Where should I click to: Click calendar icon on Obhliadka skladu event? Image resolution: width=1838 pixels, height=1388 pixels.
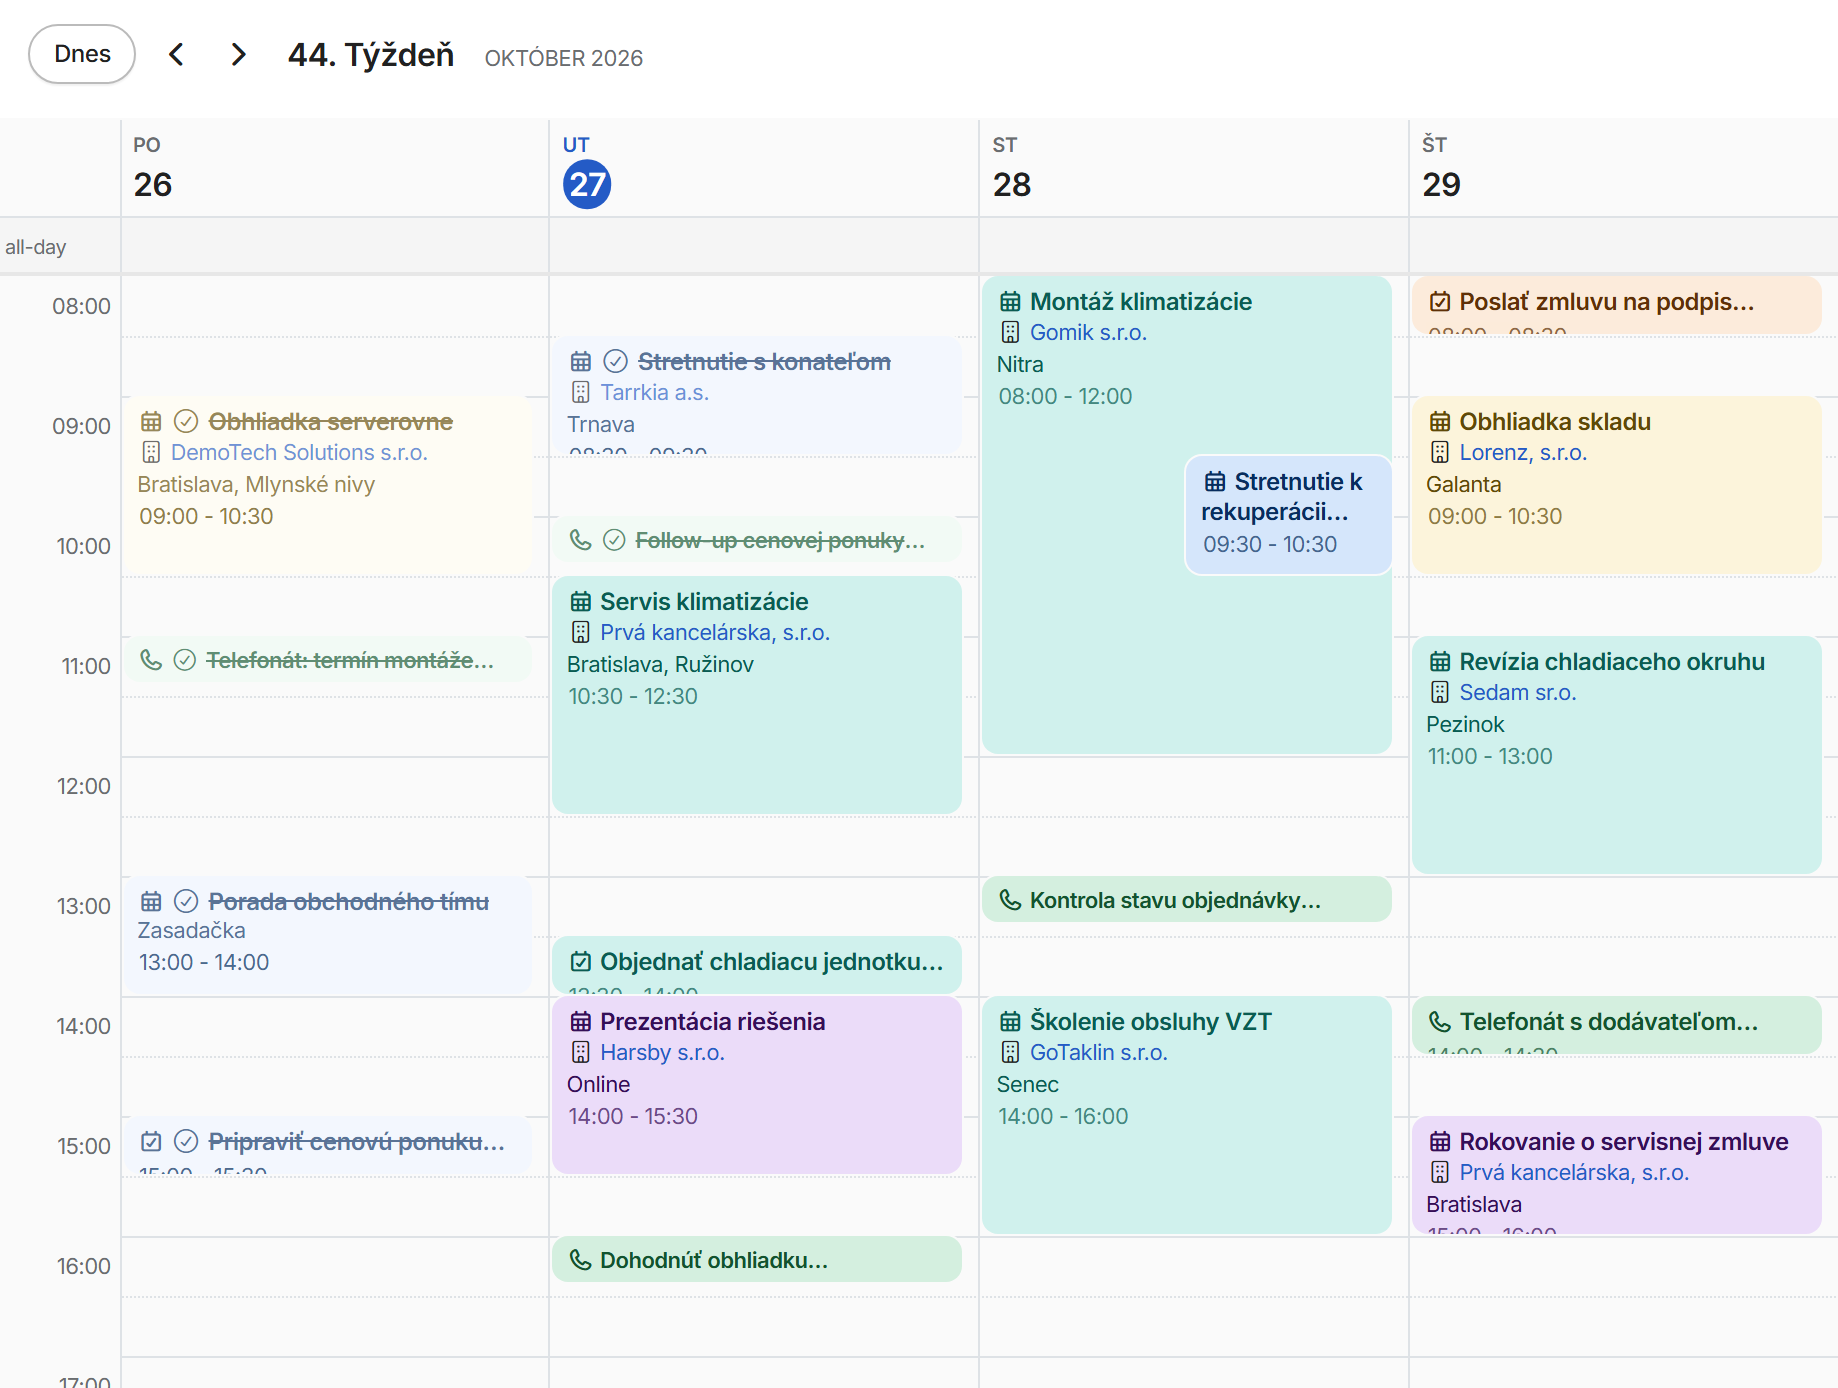coord(1440,421)
